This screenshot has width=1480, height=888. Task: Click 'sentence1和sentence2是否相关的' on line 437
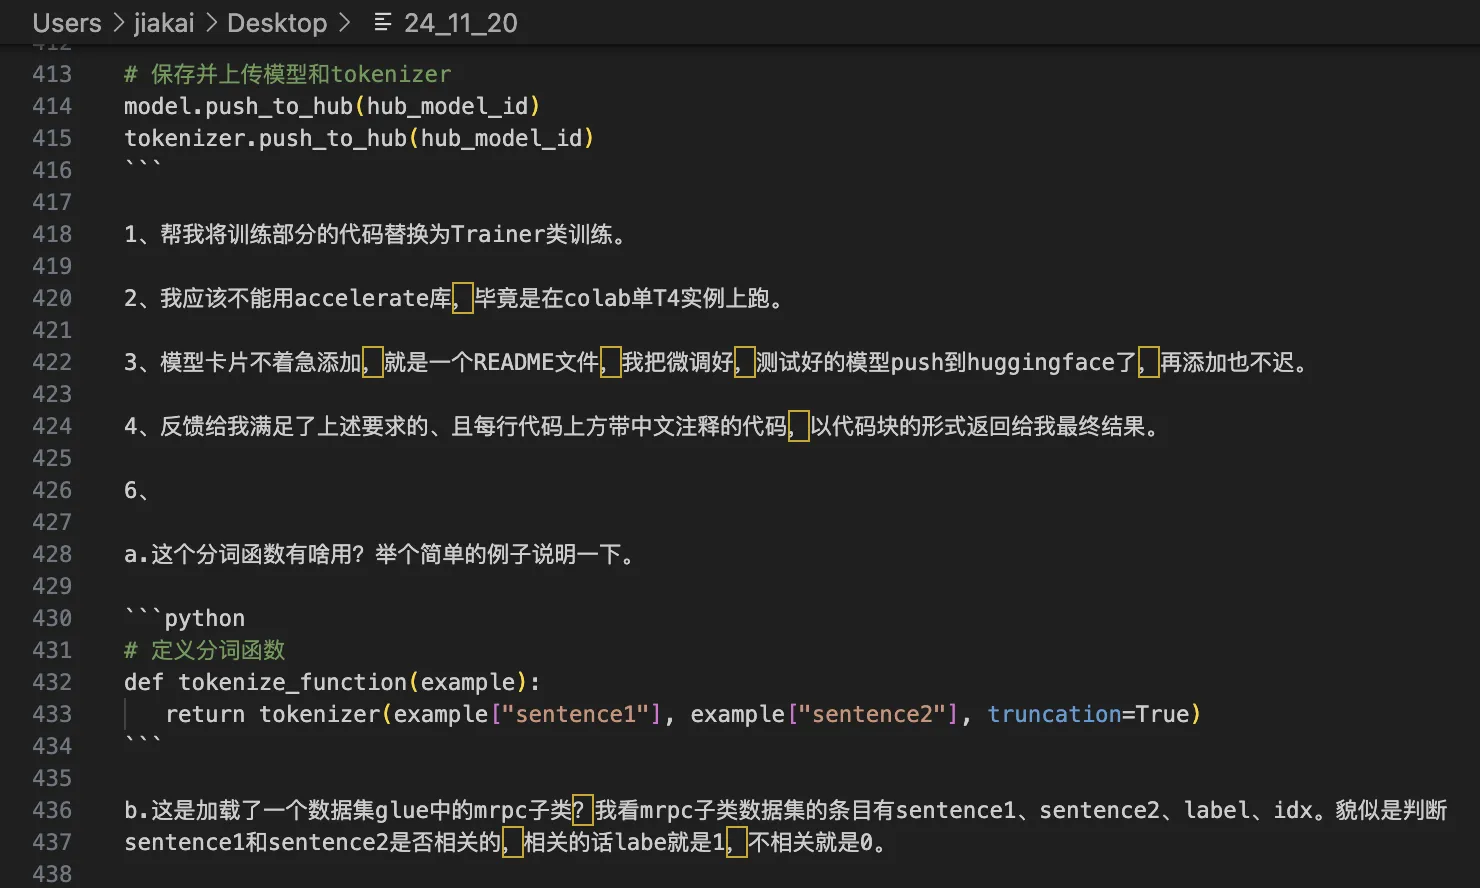[312, 842]
